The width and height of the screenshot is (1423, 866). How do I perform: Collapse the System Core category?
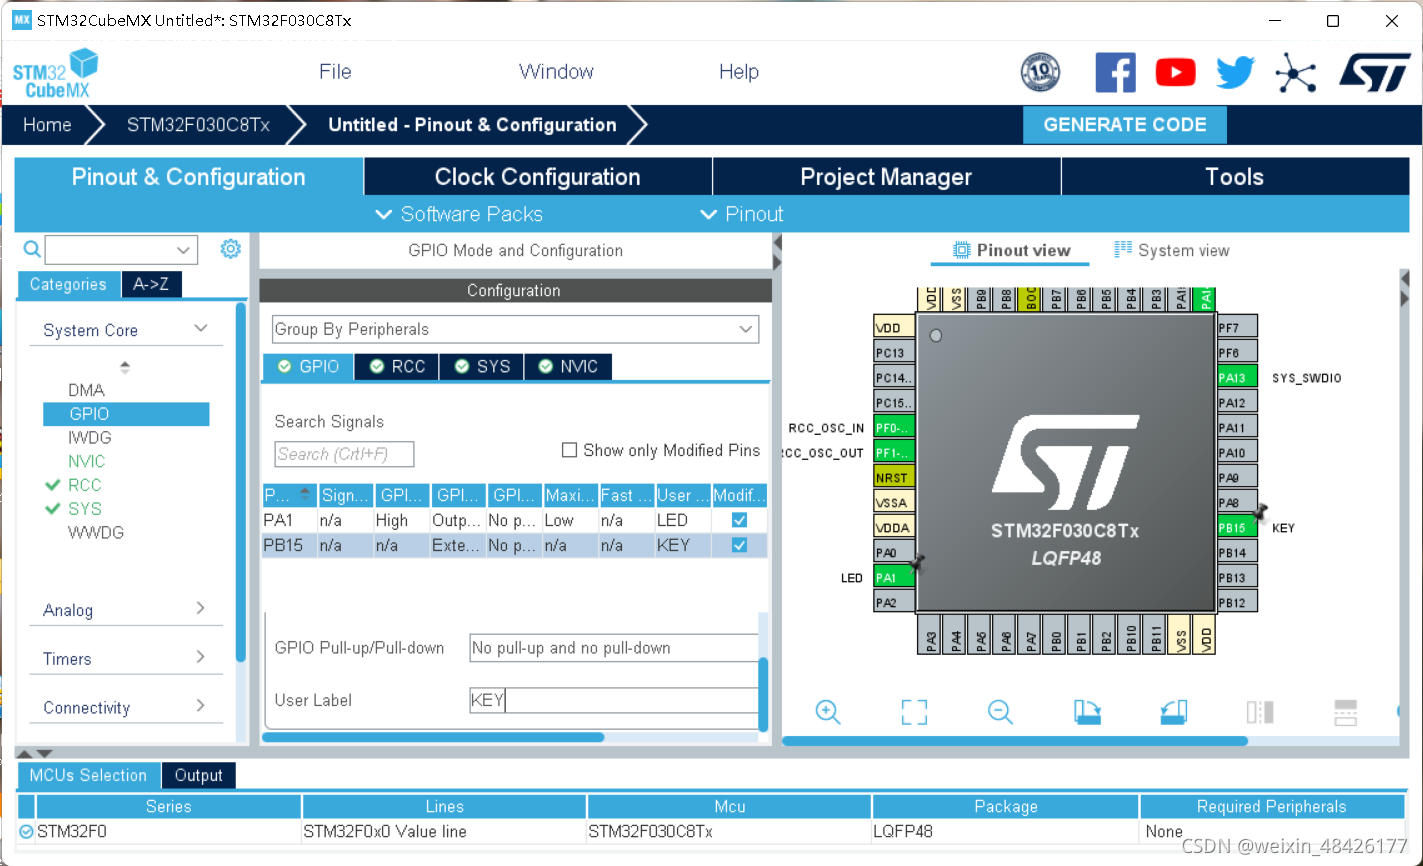point(200,329)
